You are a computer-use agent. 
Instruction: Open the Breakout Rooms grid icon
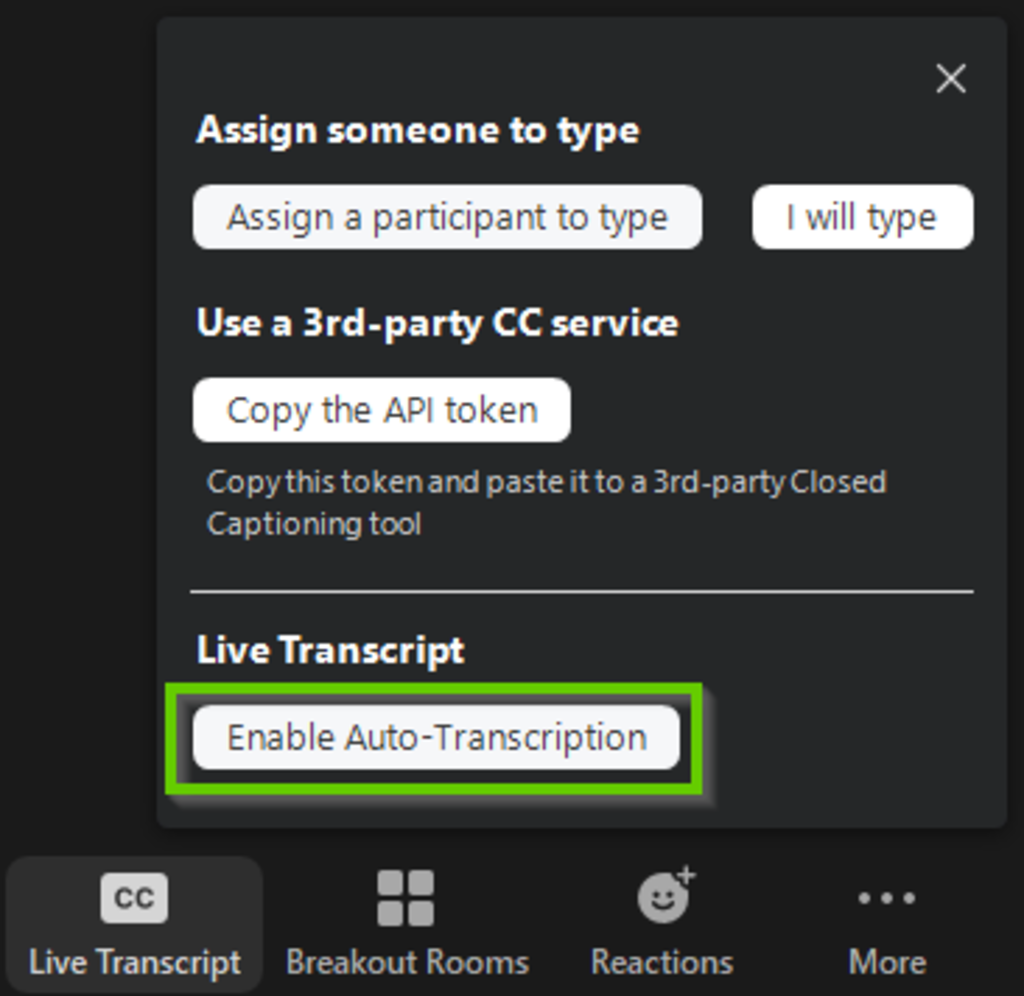tap(407, 897)
